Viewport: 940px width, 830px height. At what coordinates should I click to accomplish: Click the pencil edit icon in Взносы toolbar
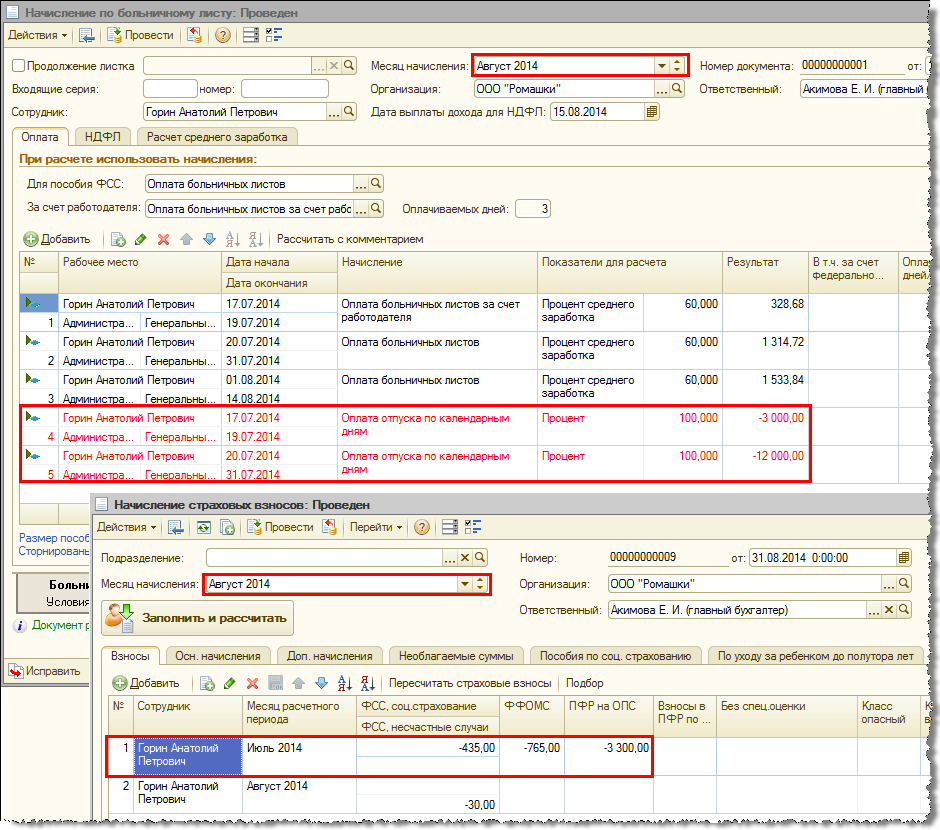230,683
